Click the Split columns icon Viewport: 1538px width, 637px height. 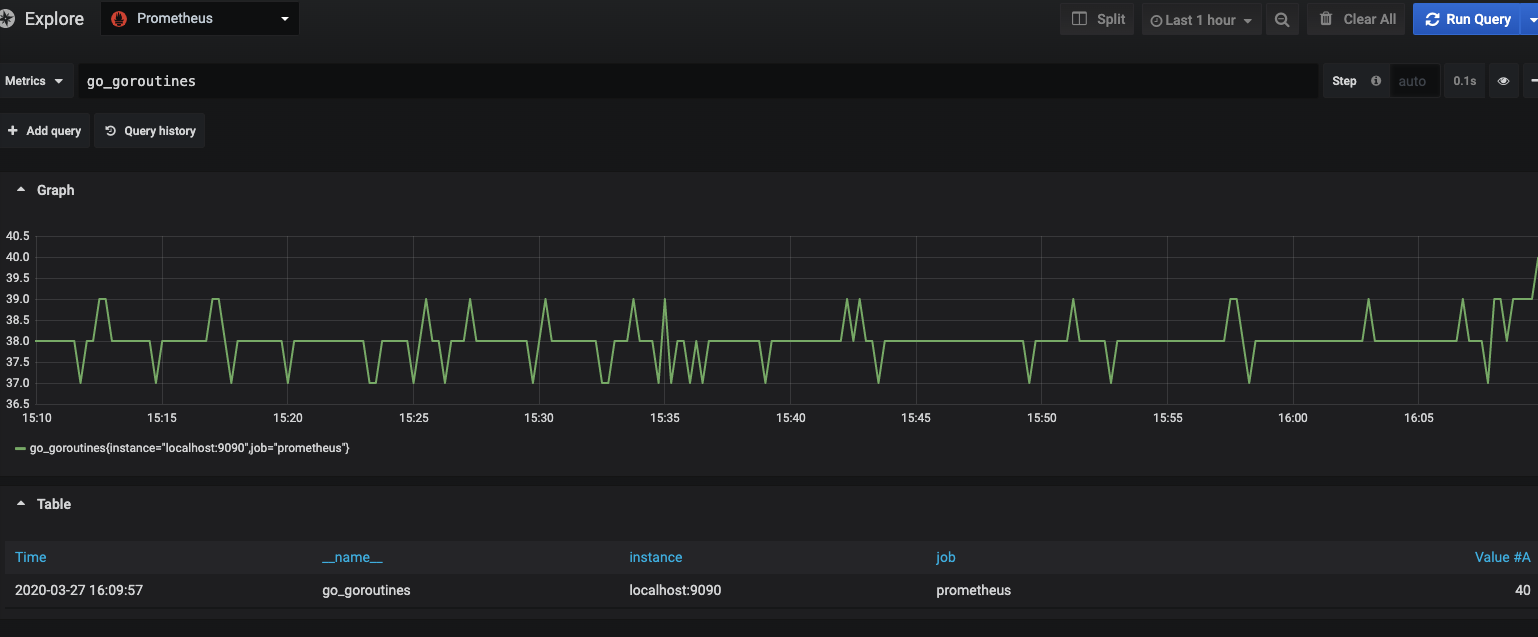(1079, 19)
